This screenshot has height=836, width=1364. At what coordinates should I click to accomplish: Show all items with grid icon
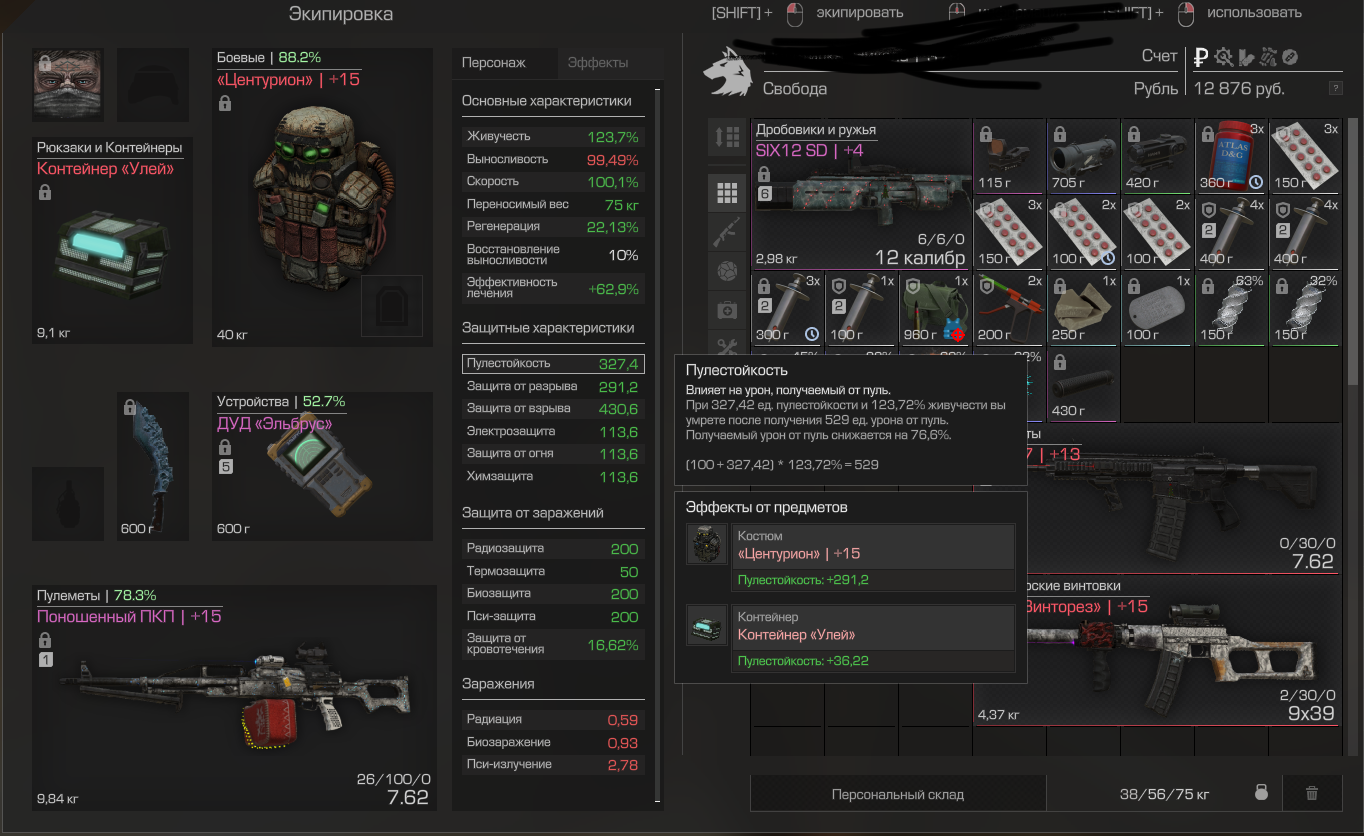pos(727,193)
